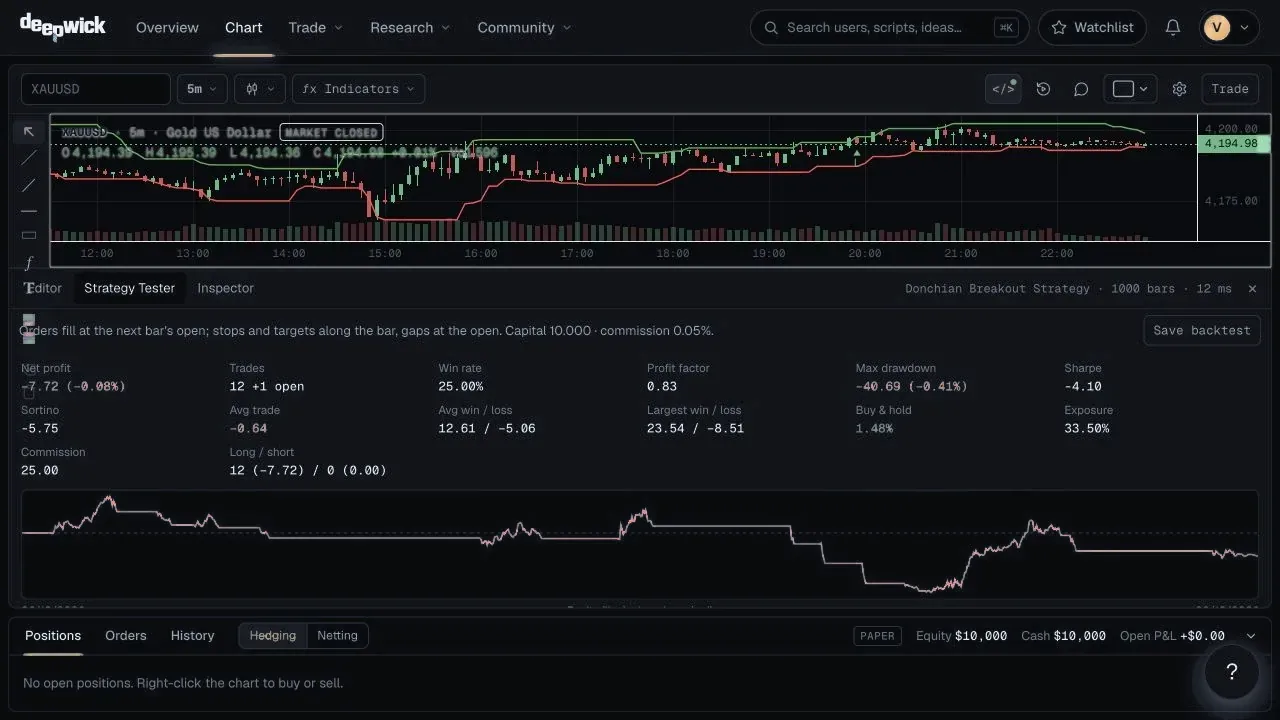Expand the Community menu

[524, 28]
